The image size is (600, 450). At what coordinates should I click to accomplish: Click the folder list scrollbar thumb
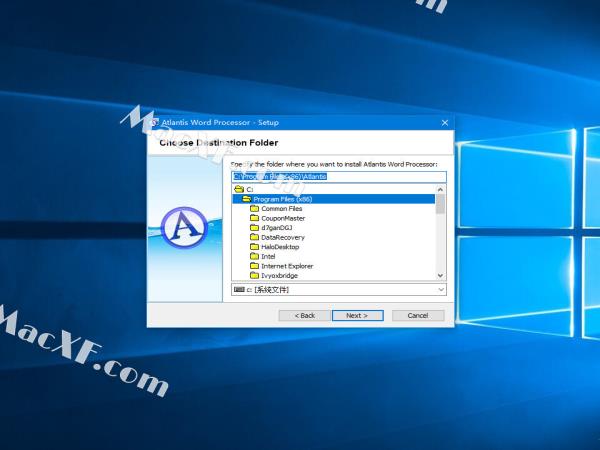(440, 204)
